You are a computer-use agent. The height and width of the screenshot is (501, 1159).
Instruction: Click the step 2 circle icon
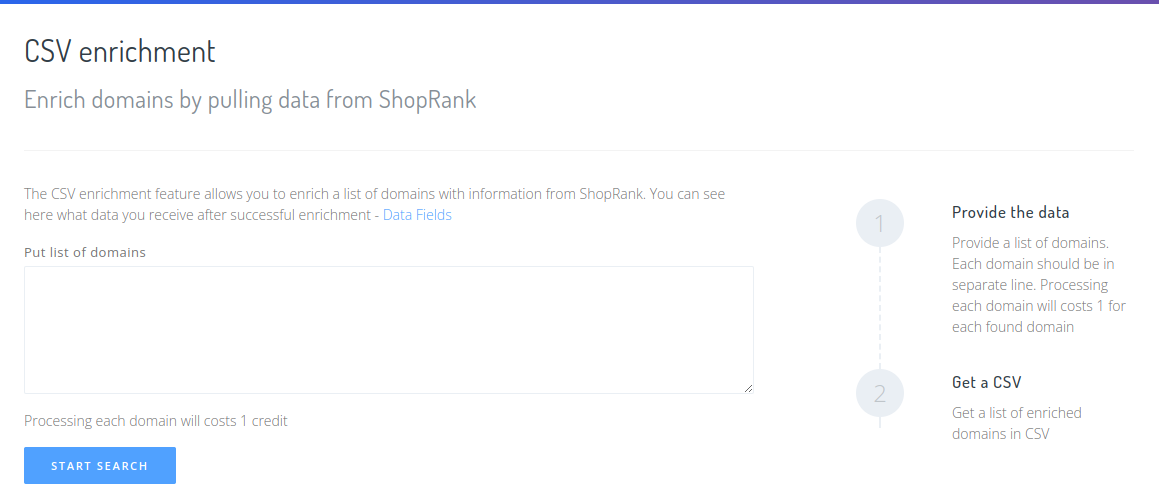pyautogui.click(x=880, y=393)
